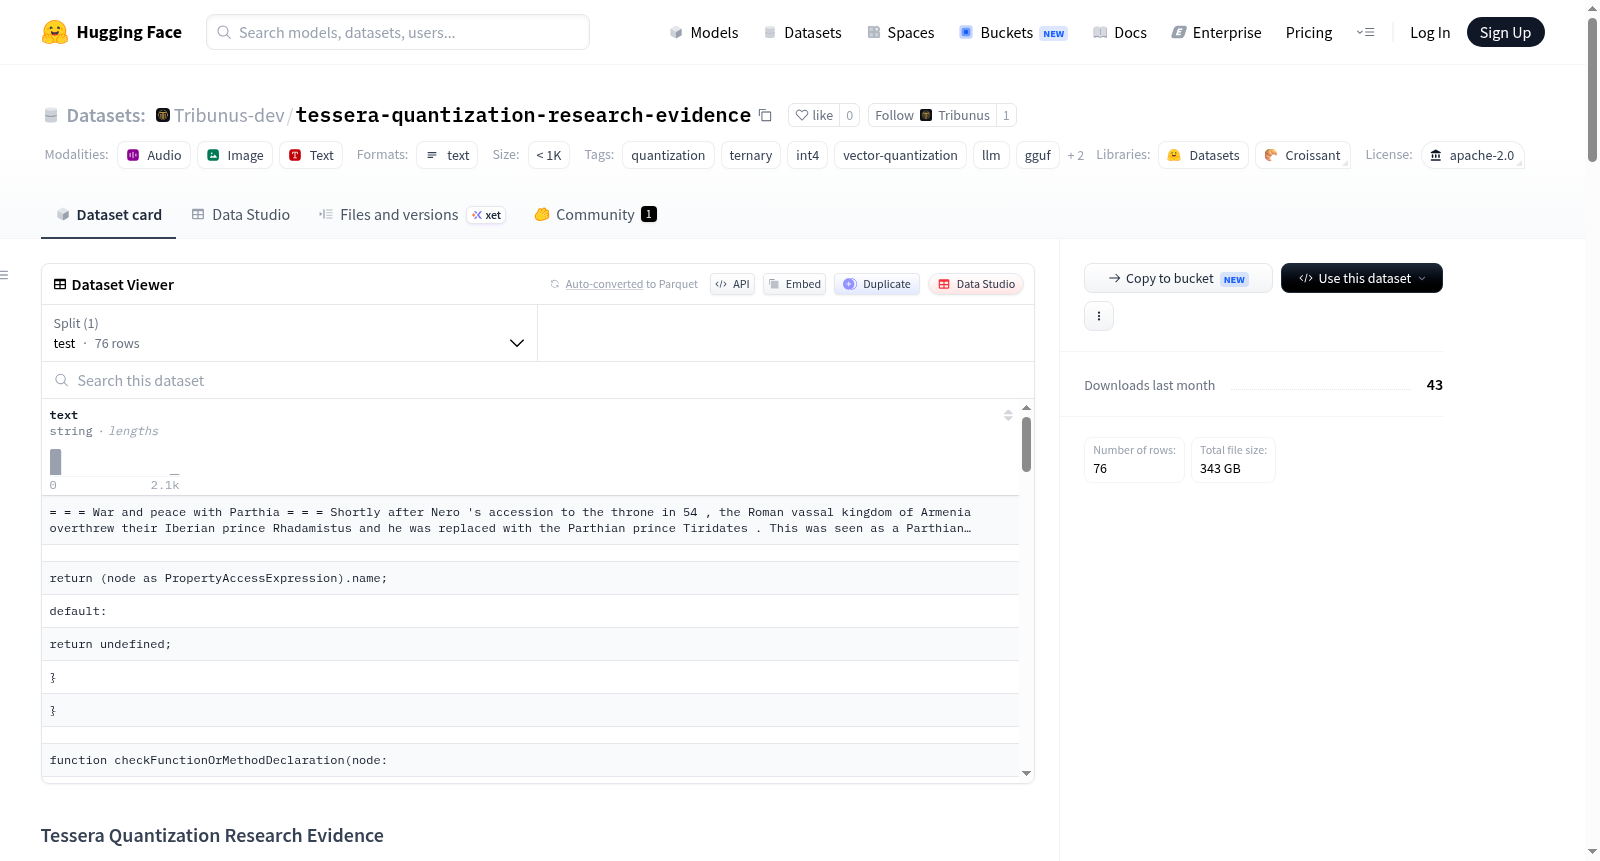Focus the top search models field

[398, 32]
